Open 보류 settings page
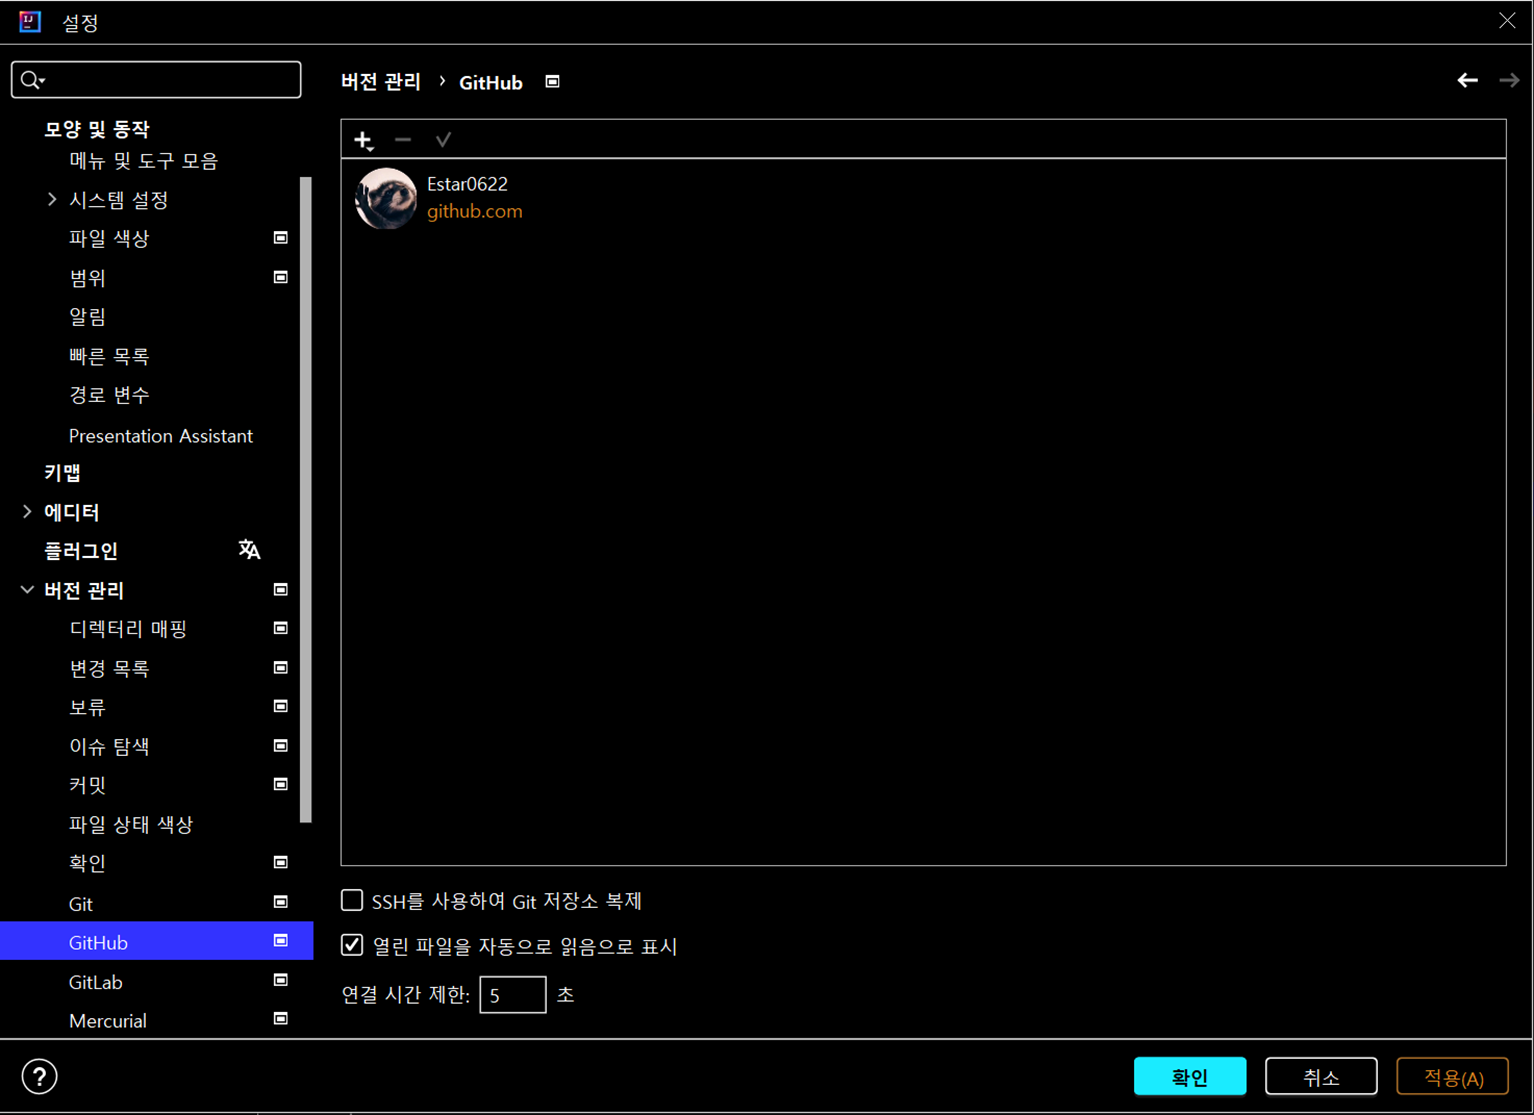1534x1115 pixels. (x=87, y=707)
